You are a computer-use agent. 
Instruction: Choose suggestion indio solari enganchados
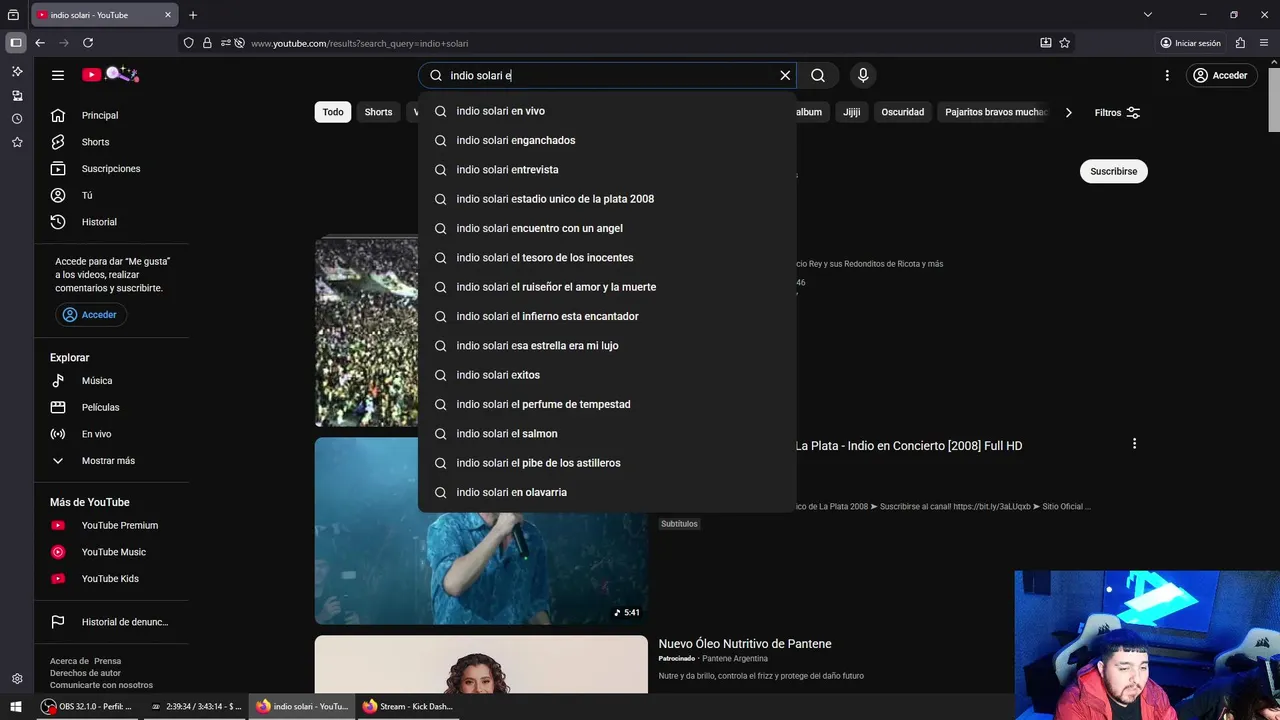tap(607, 140)
